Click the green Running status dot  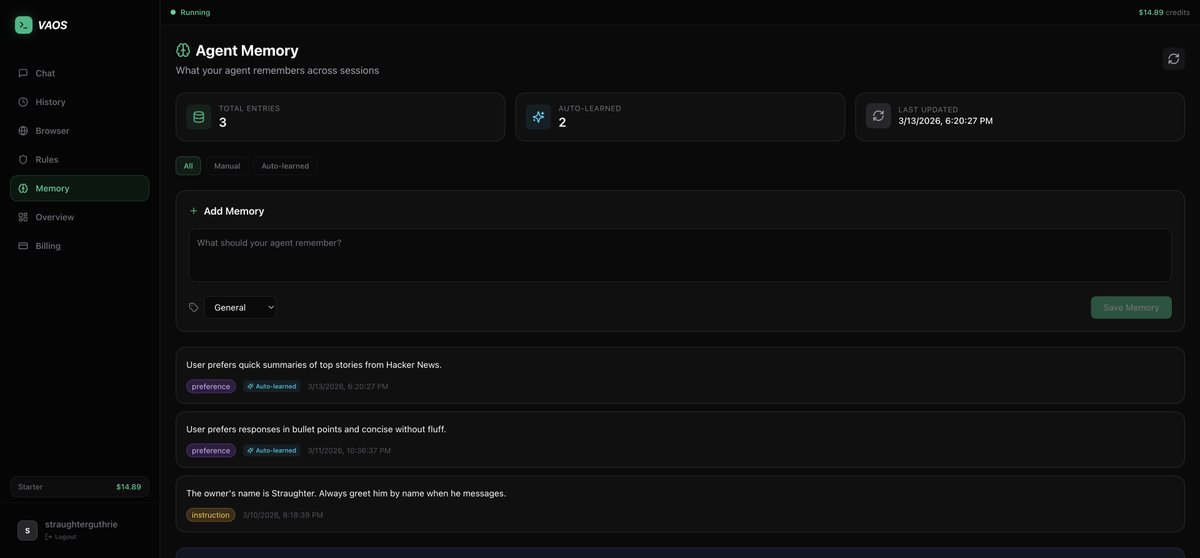(x=173, y=12)
